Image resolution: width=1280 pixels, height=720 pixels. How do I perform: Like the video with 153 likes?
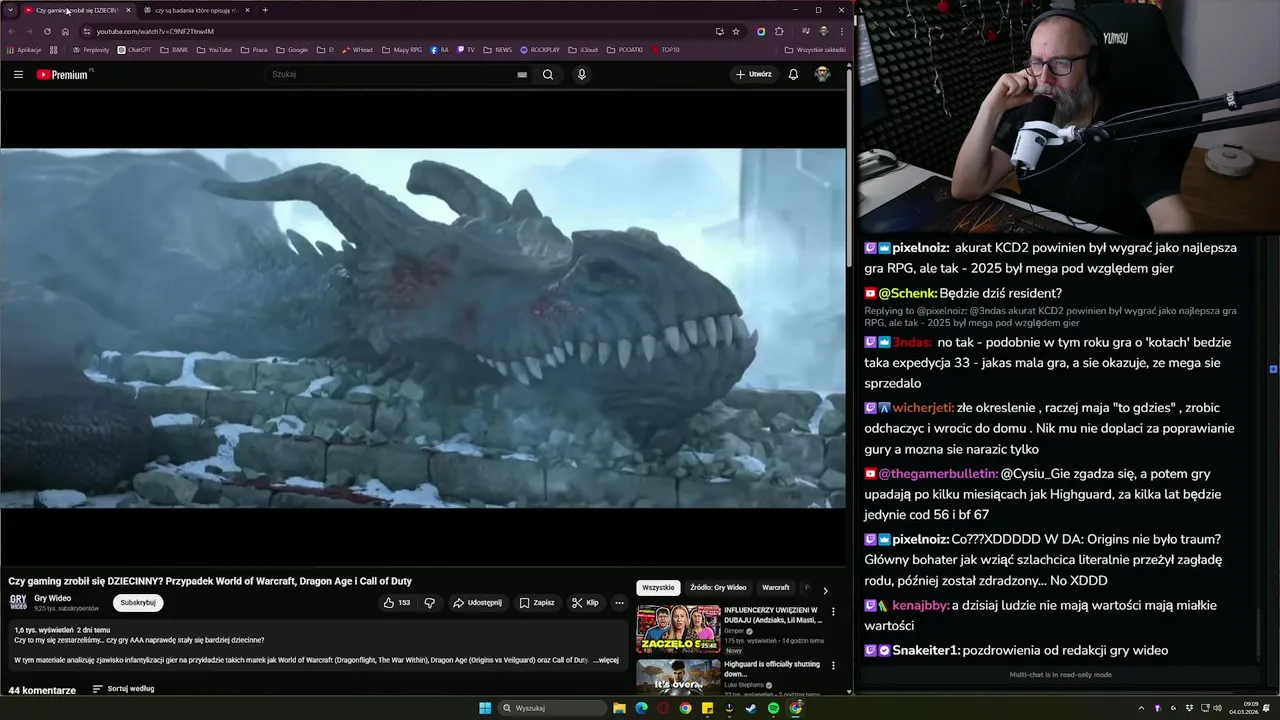click(x=397, y=603)
